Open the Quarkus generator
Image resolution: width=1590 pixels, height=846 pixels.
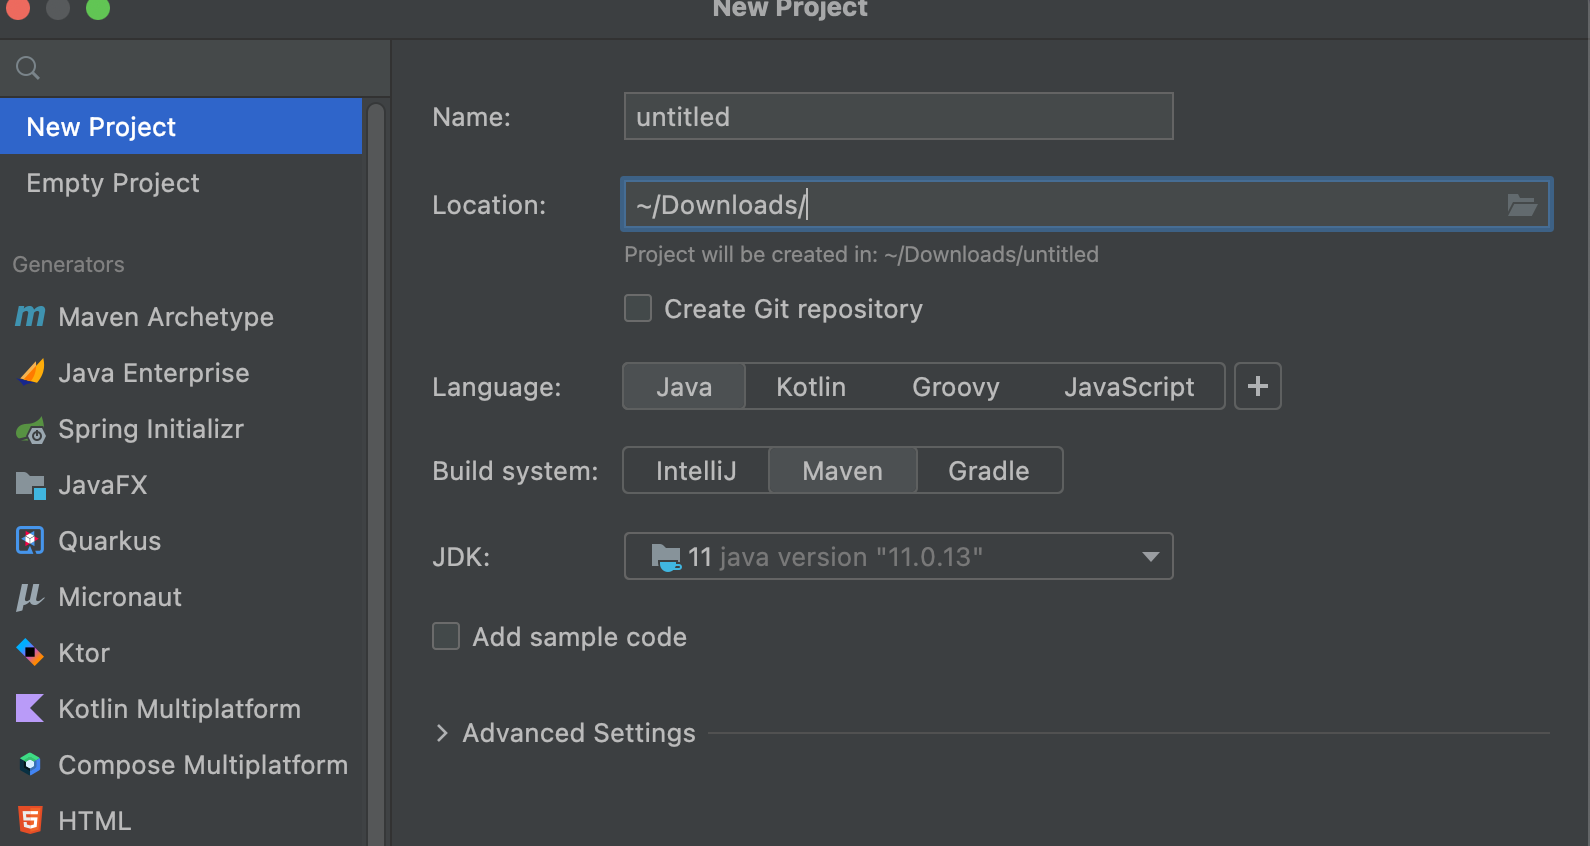[181, 540]
